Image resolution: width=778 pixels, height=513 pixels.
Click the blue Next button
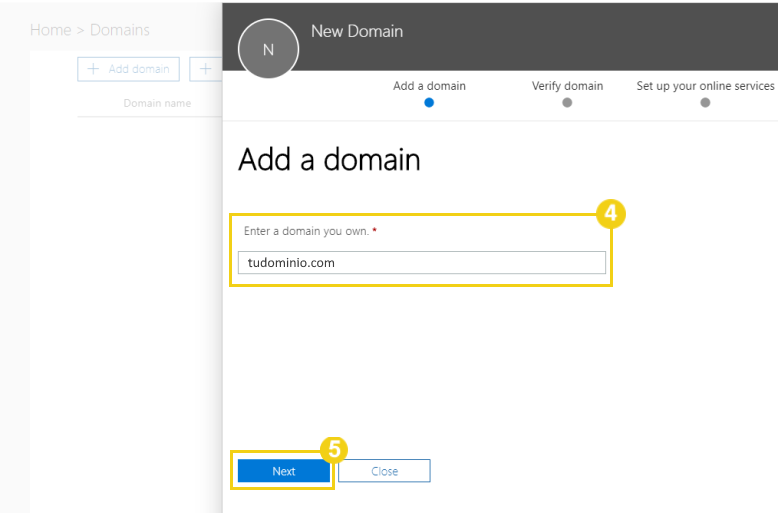(284, 471)
